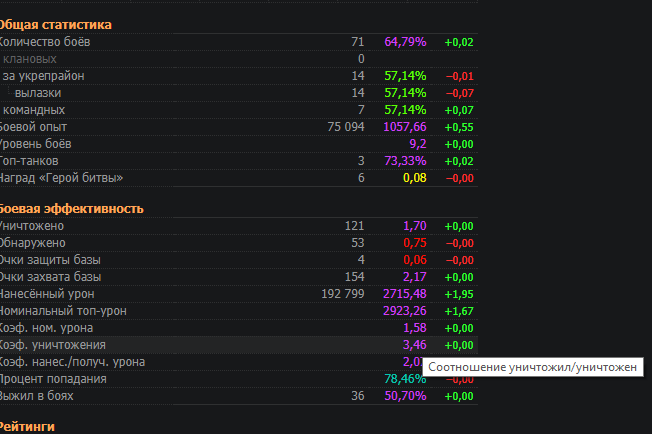Select the «клановых» battles row
Viewport: 652px width, 434px height.
(x=30, y=59)
